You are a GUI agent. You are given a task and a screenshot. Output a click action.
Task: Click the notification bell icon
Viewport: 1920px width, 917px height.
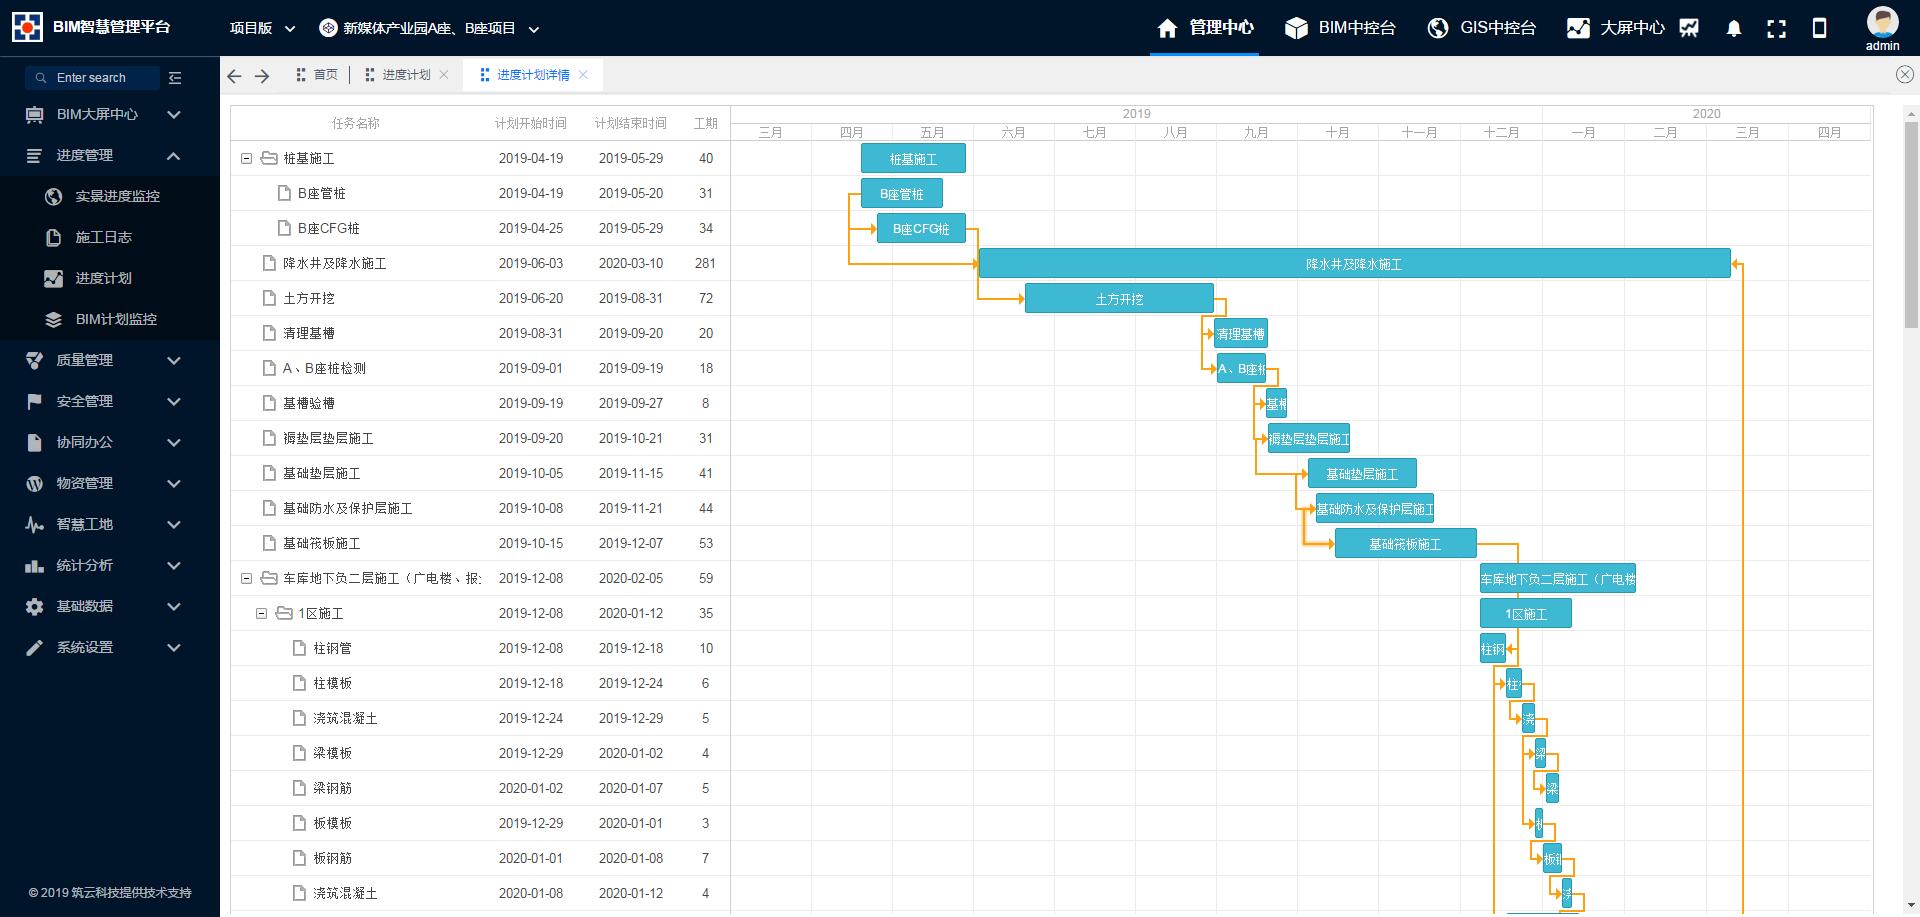point(1734,28)
